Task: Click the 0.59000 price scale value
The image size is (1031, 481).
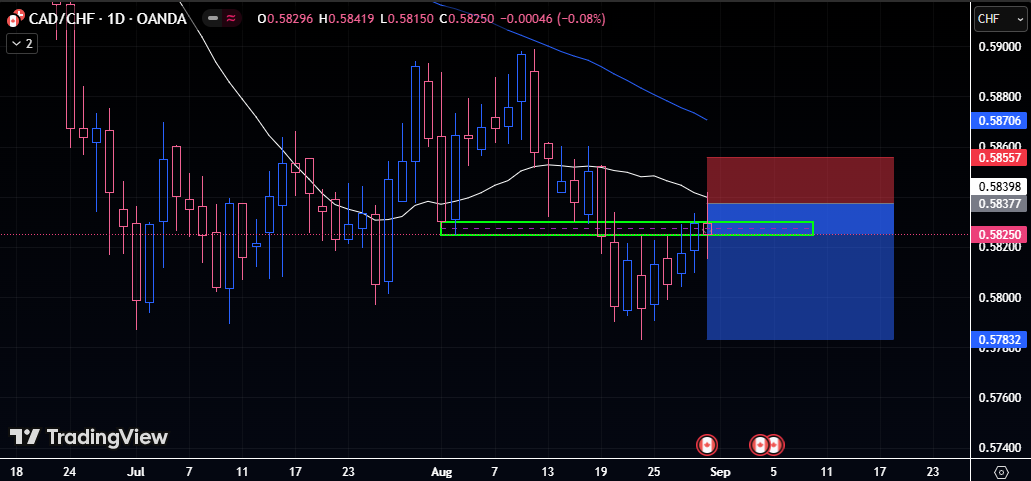Action: point(999,47)
